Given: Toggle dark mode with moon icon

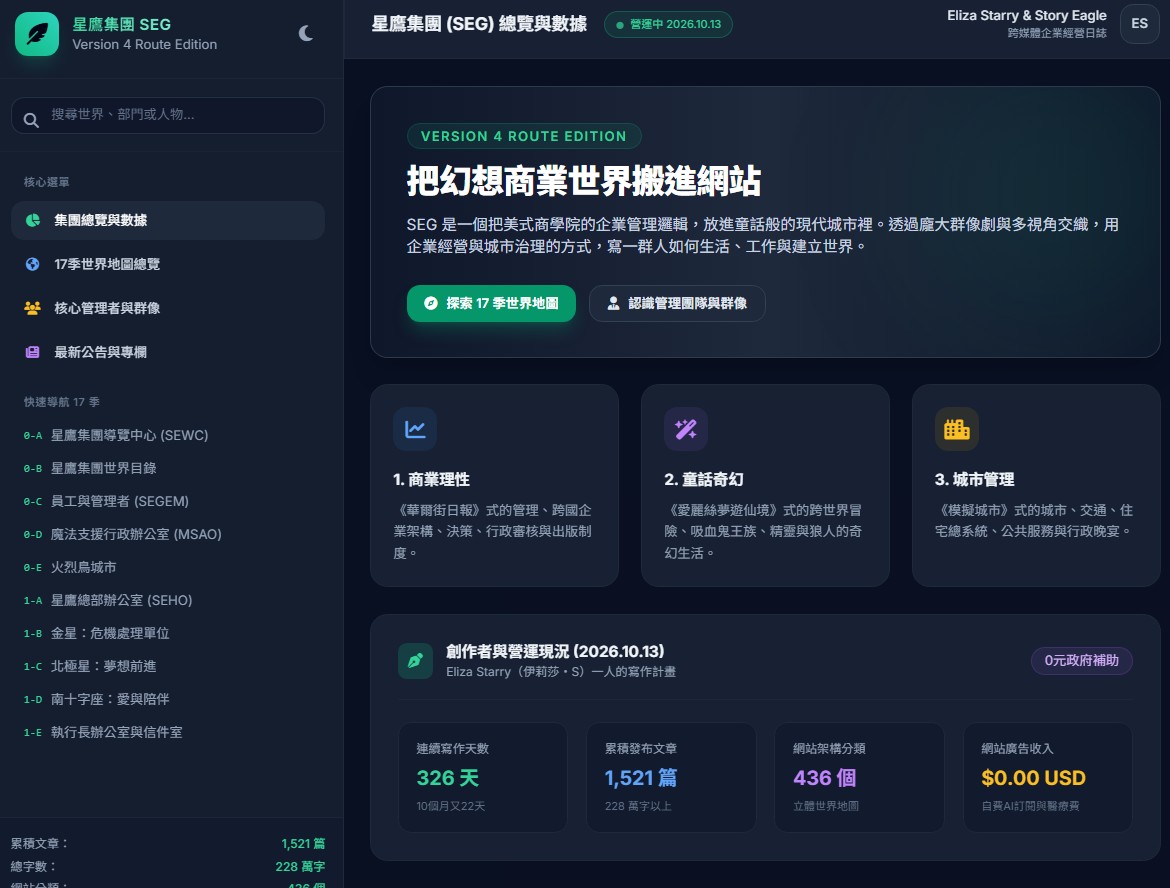Looking at the screenshot, I should [306, 33].
